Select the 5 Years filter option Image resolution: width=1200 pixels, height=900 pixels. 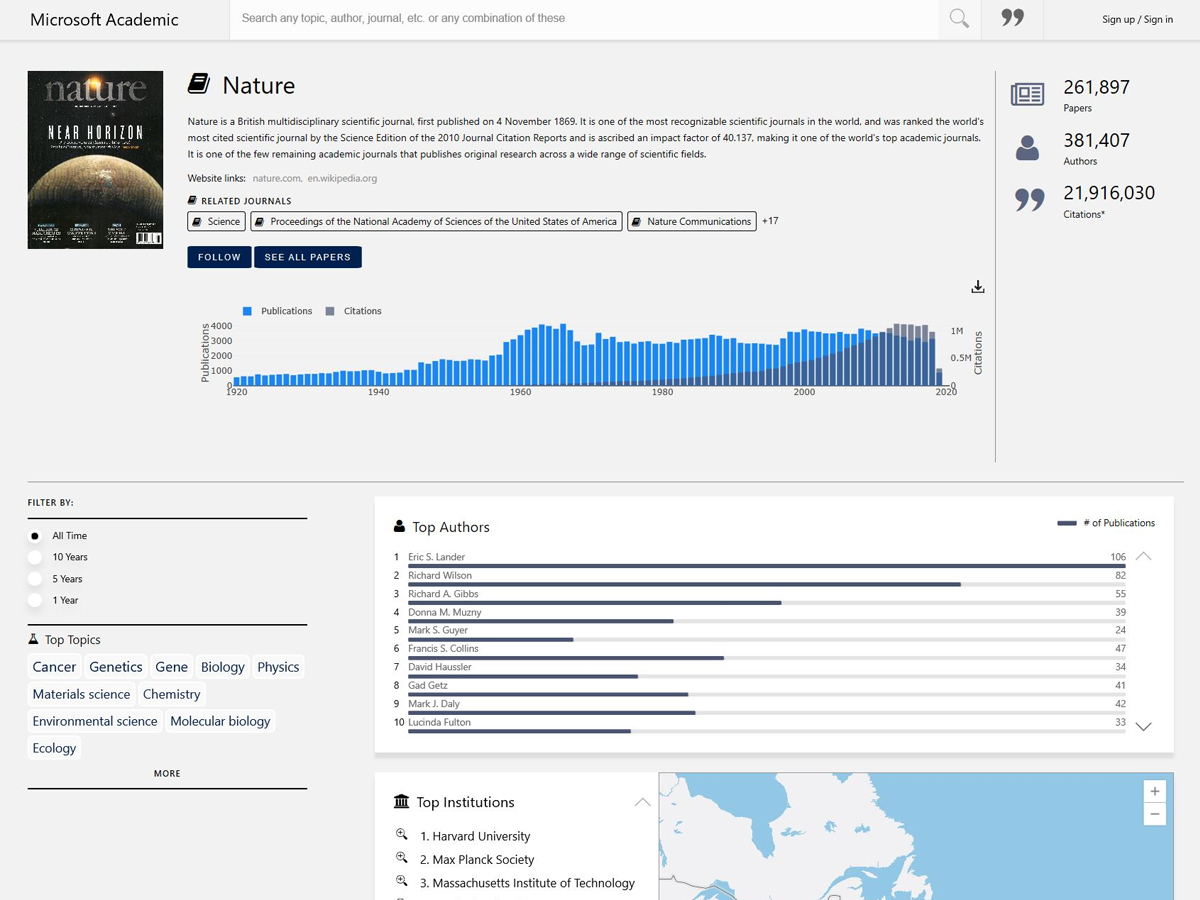point(36,579)
